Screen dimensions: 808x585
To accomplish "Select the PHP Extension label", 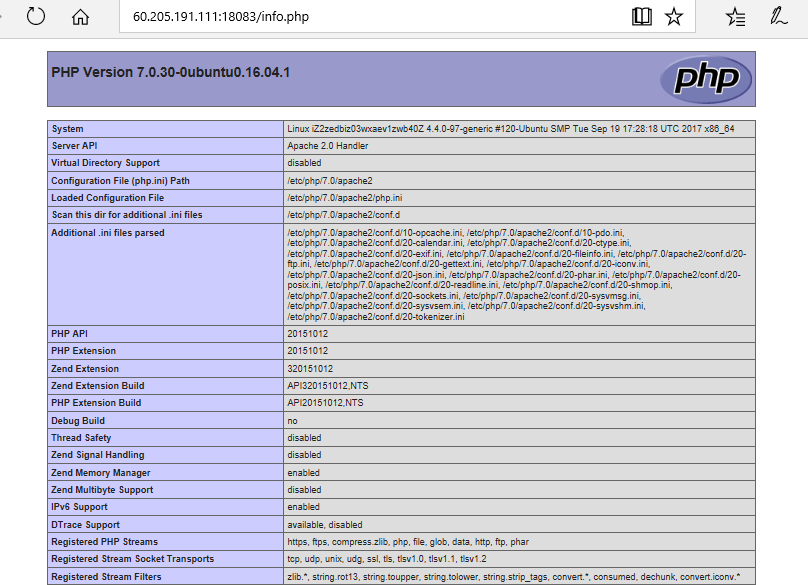I will (83, 351).
